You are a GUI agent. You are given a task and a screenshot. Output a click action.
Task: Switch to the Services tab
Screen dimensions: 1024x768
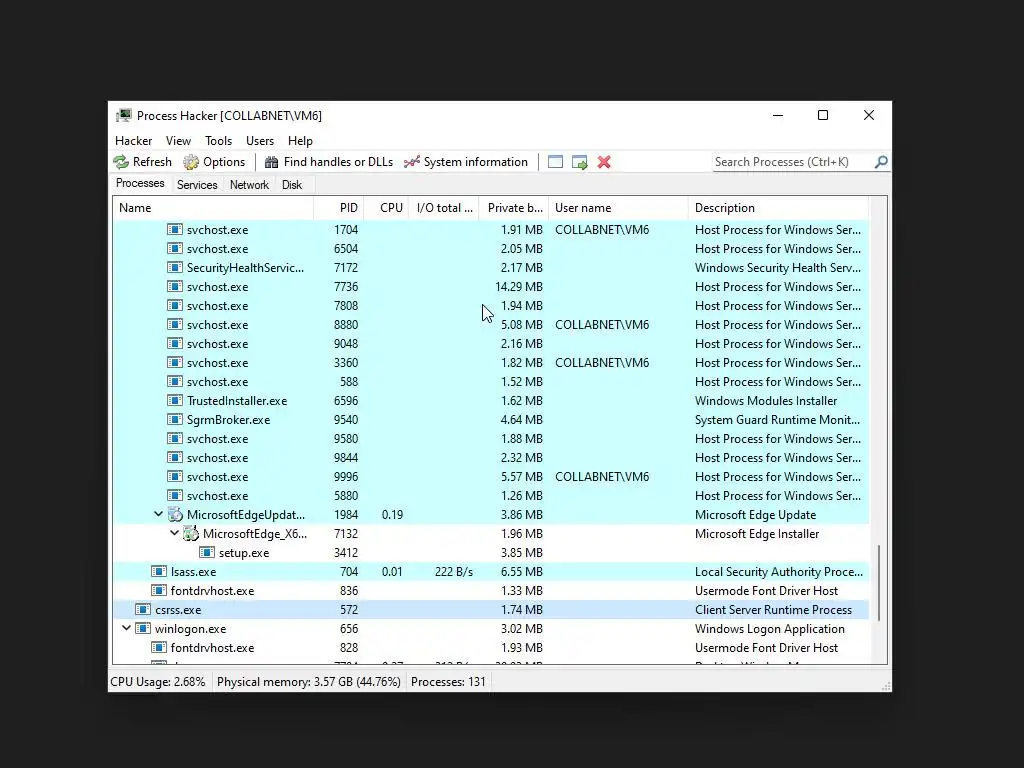tap(197, 185)
